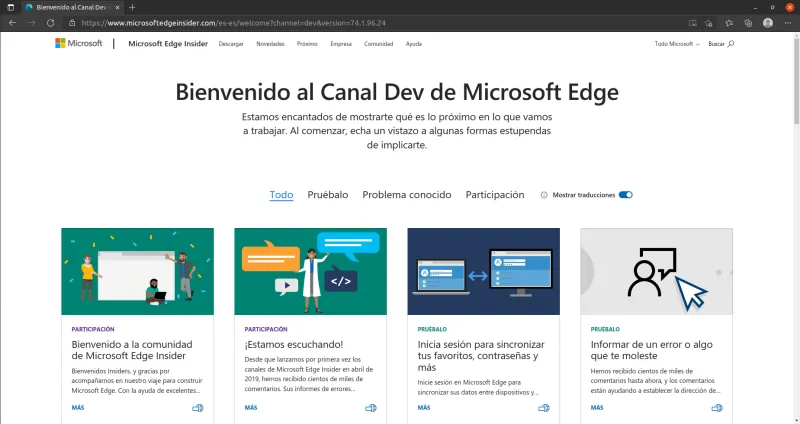Share icon on Informar de un error card
The image size is (800, 424).
[x=717, y=408]
